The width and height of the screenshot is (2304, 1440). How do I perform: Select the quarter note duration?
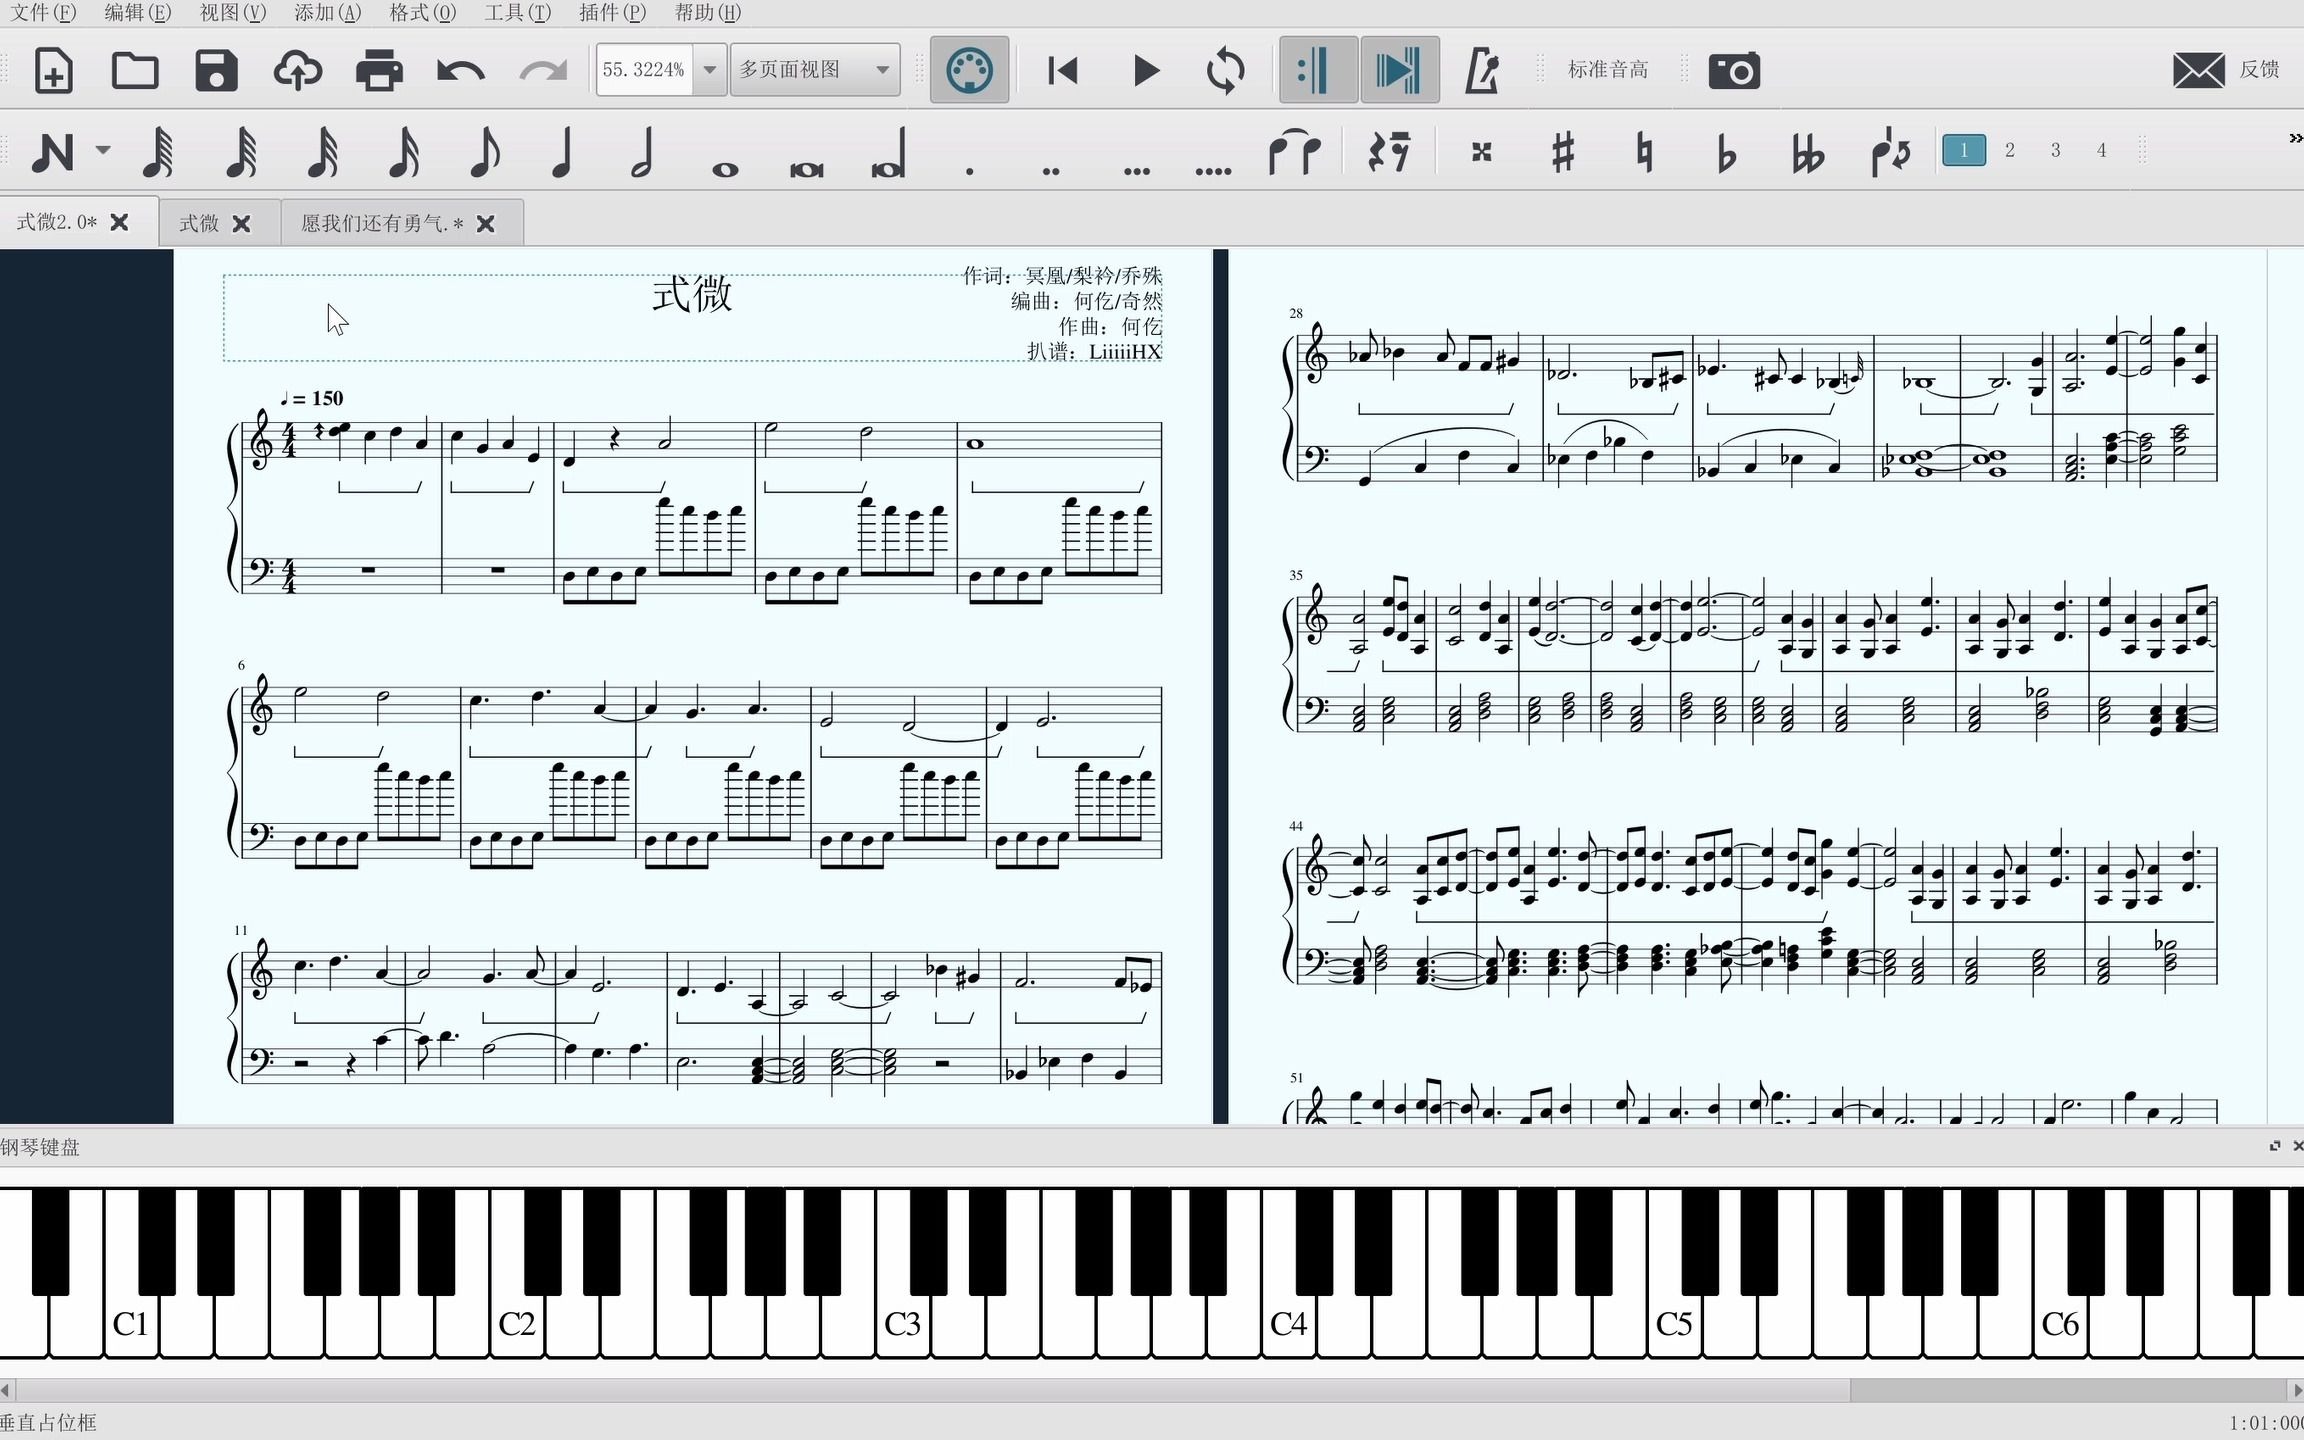tap(562, 153)
